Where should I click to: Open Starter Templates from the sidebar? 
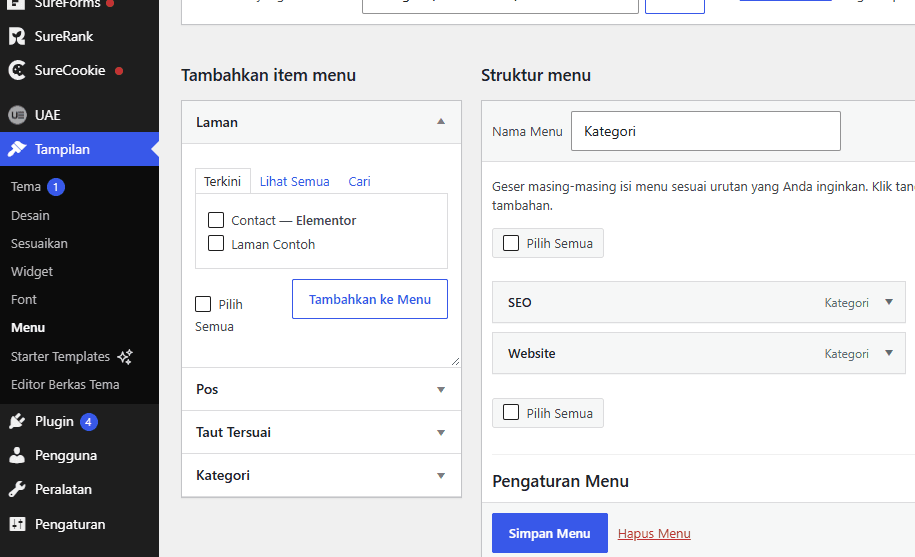(x=60, y=356)
